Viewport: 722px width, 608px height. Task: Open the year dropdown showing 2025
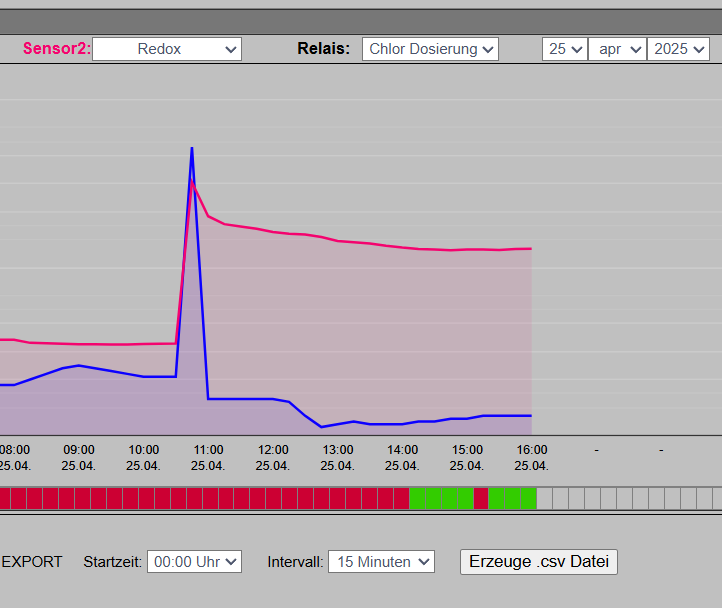point(678,49)
